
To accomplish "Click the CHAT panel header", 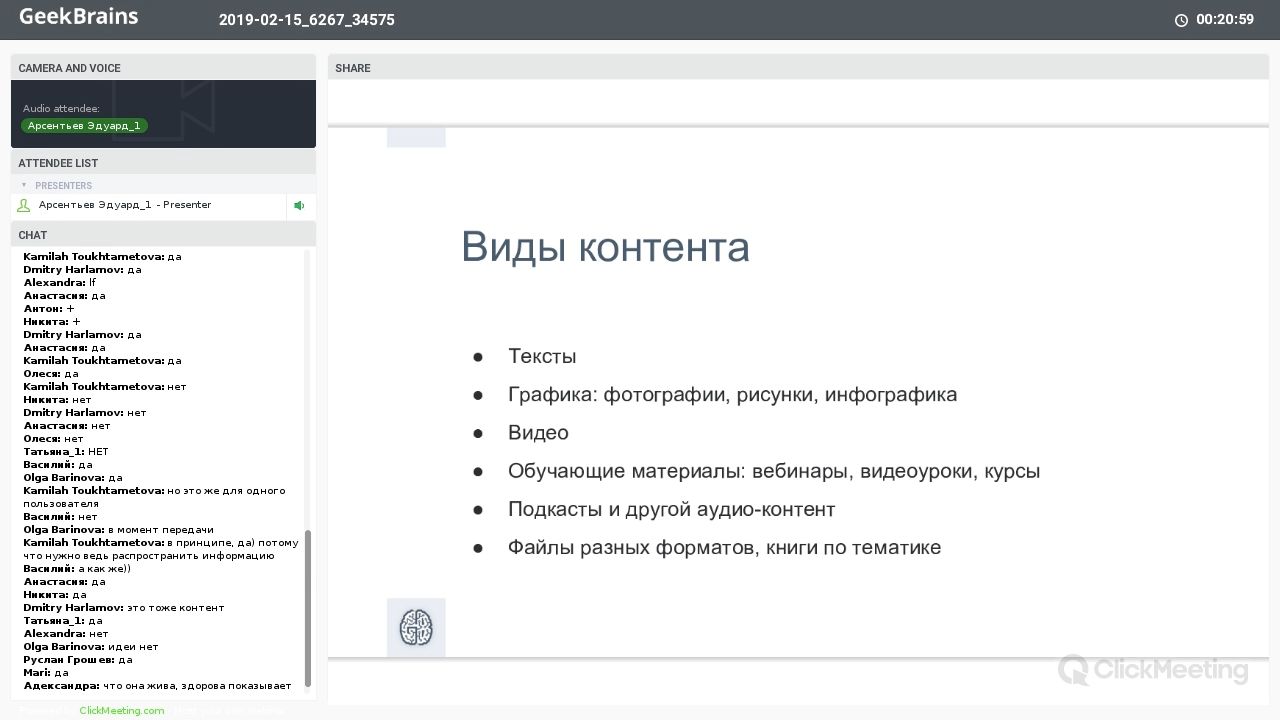I will pos(163,235).
